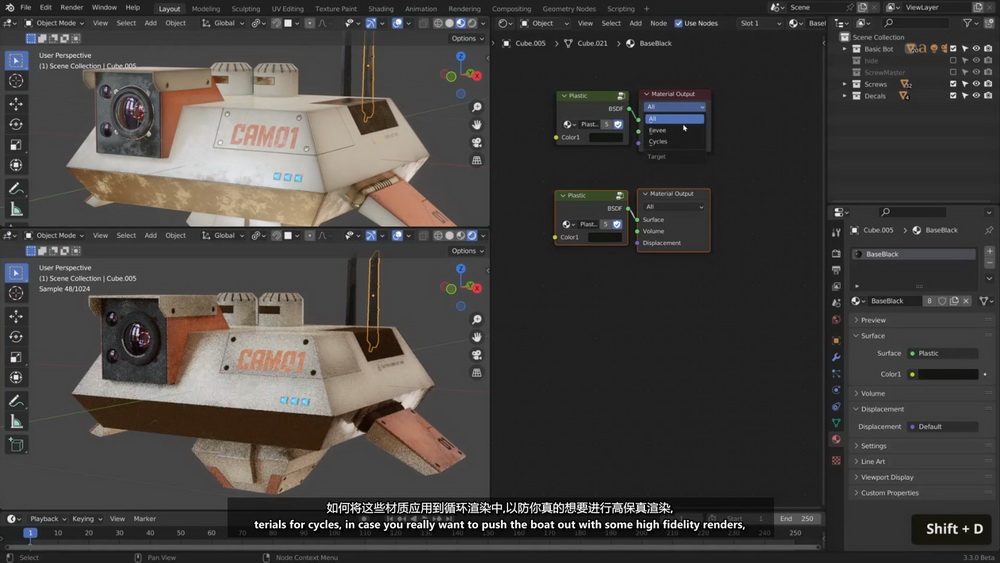
Task: Select the Add Cube tool in lower viewport
Action: [x=16, y=444]
